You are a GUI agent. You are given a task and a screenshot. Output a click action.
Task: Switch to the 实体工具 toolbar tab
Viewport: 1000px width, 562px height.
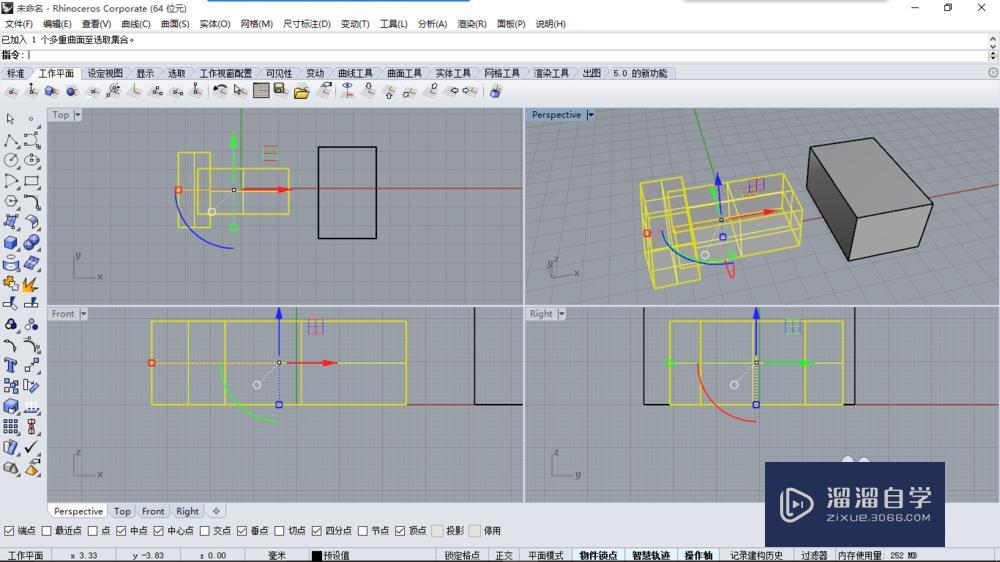click(x=453, y=73)
